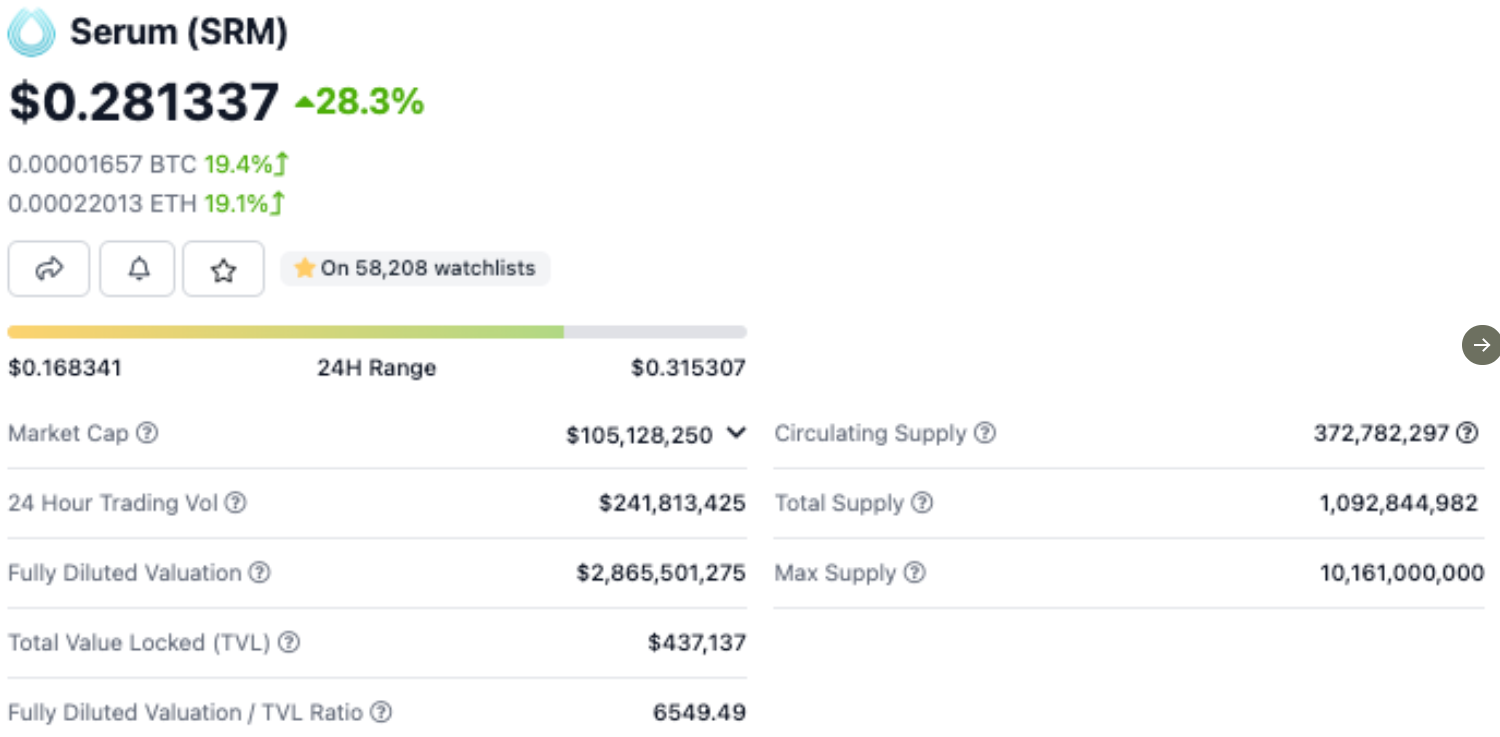Viewport: 1500px width, 737px height.
Task: Open FDV / TVL Ratio help icon
Action: coord(380,713)
